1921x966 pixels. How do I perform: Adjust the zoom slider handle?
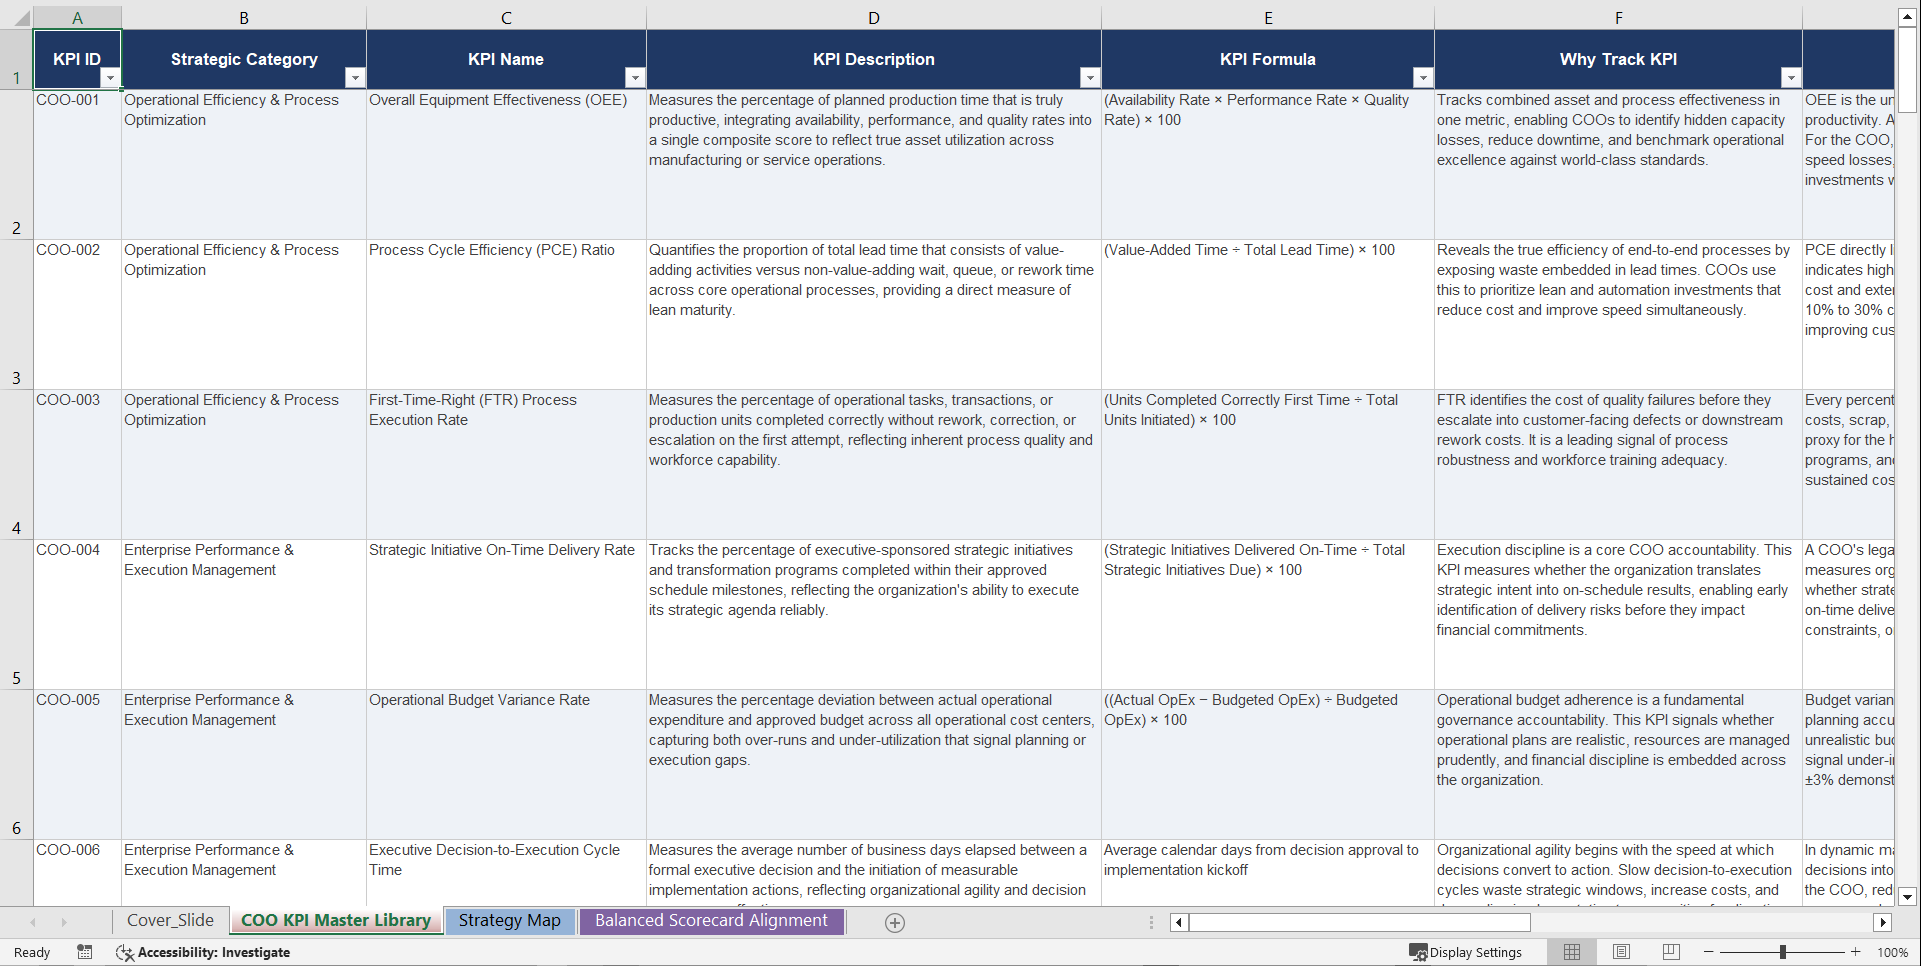1783,952
